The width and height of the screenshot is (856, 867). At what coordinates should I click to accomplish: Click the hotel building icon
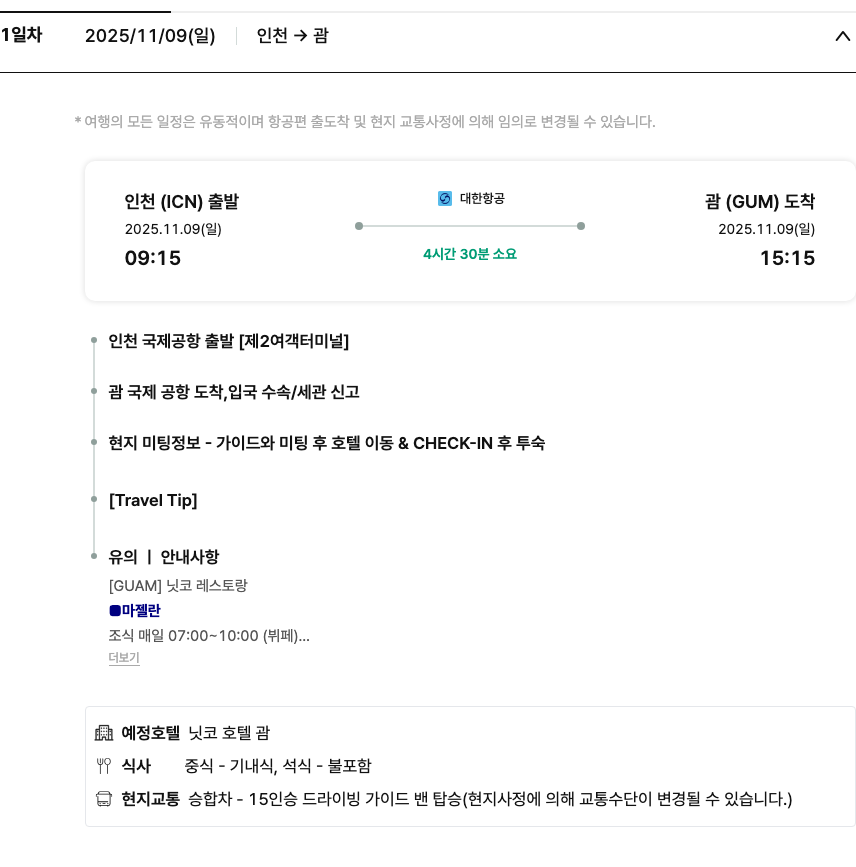[x=104, y=733]
